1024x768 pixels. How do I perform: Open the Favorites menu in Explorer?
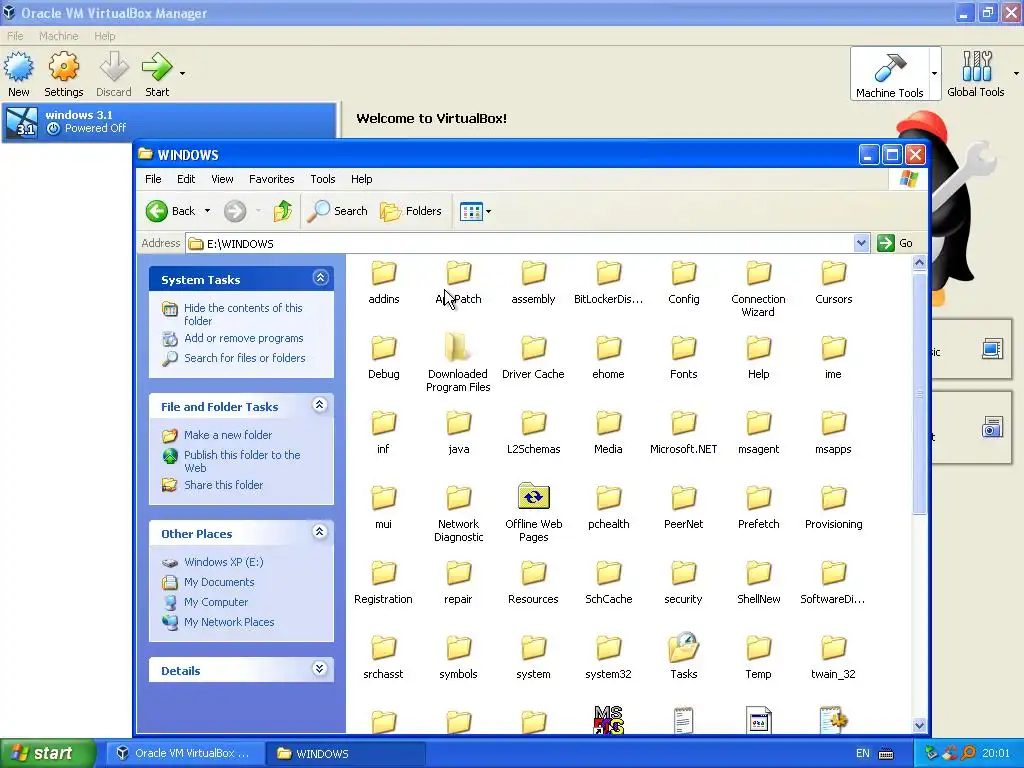271,179
